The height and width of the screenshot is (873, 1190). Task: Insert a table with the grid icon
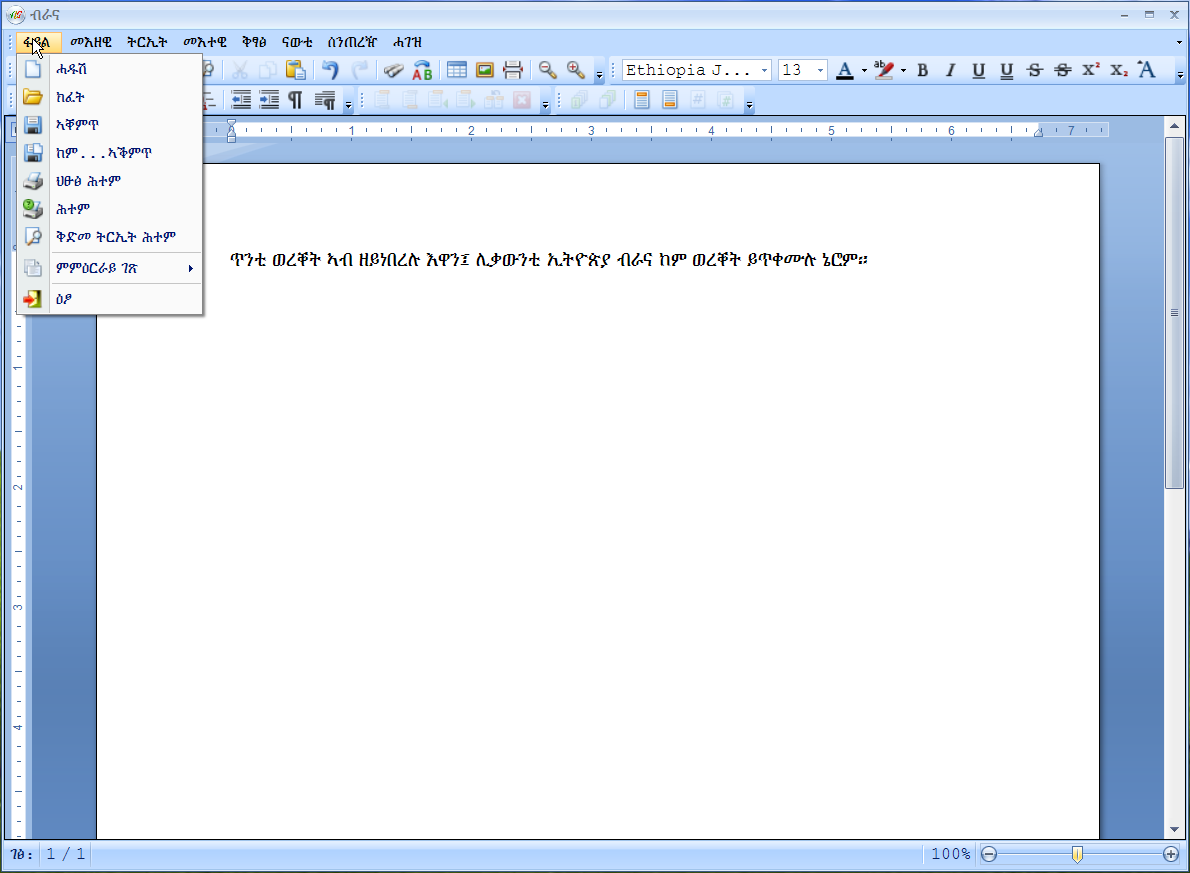click(457, 70)
